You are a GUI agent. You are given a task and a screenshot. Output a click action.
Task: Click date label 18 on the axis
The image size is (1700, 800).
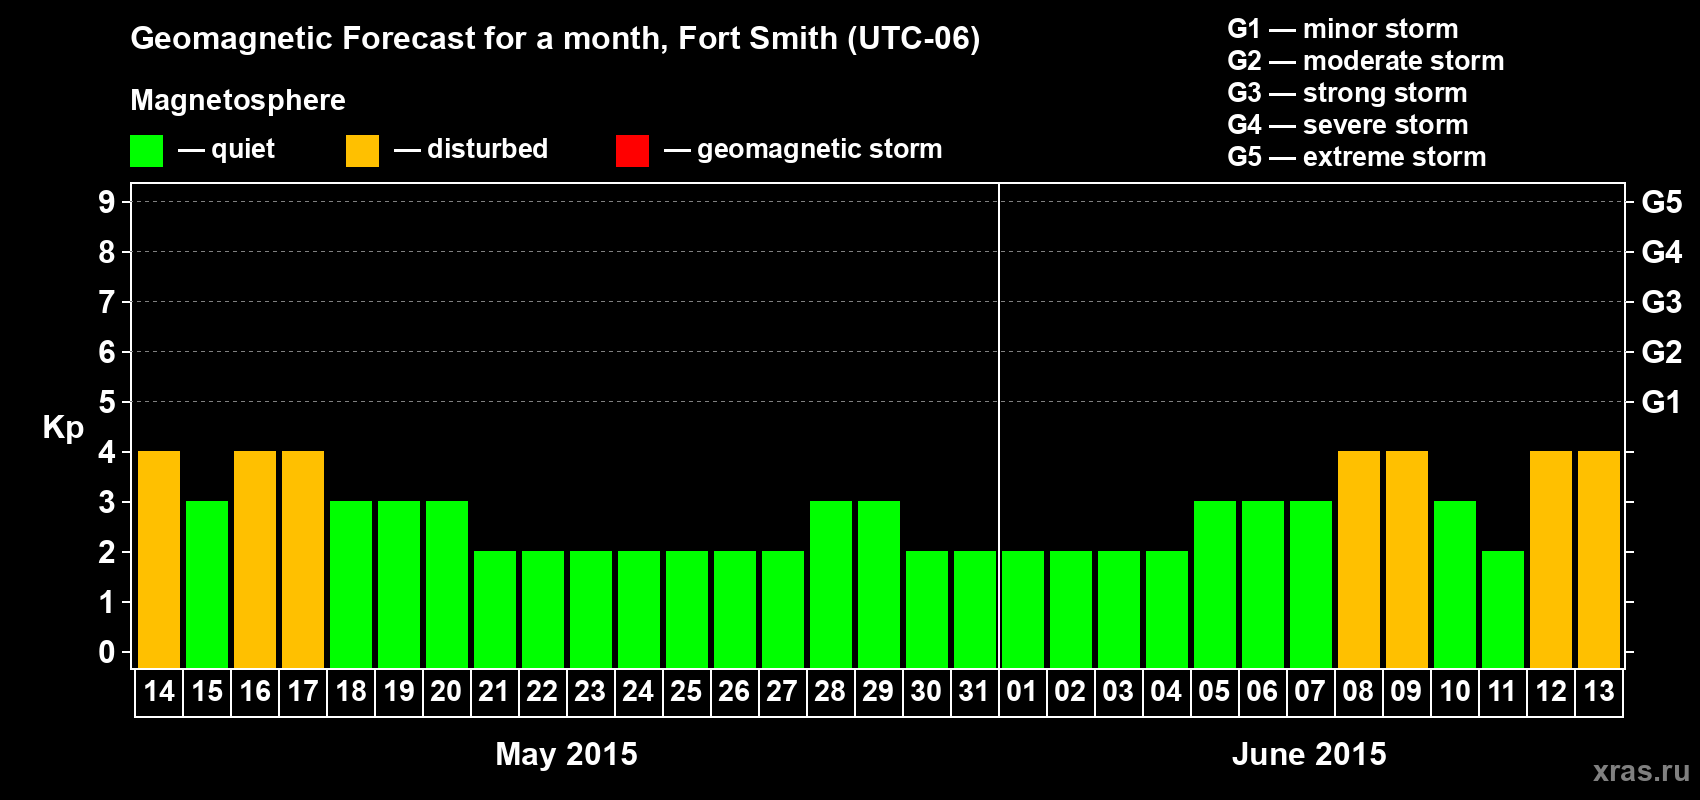pyautogui.click(x=351, y=691)
